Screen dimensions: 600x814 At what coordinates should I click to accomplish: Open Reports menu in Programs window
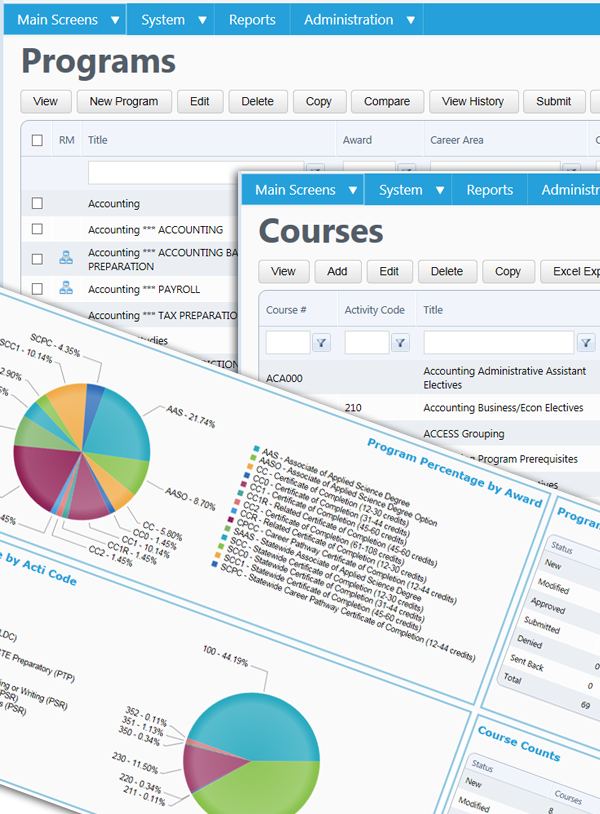[252, 20]
